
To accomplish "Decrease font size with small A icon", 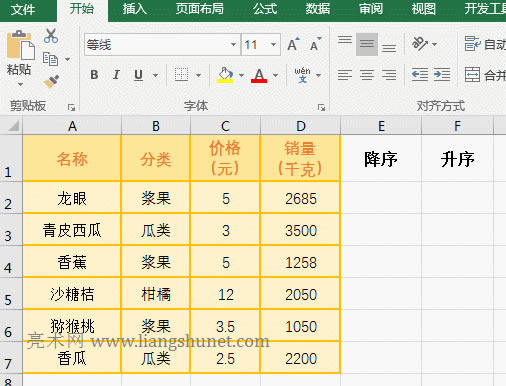I will point(315,44).
